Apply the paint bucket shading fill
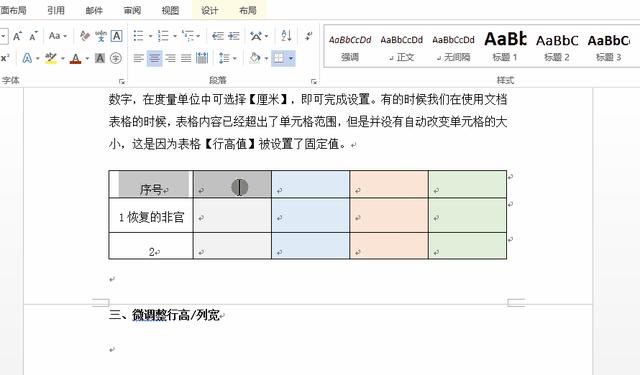This screenshot has width=640, height=375. click(255, 58)
